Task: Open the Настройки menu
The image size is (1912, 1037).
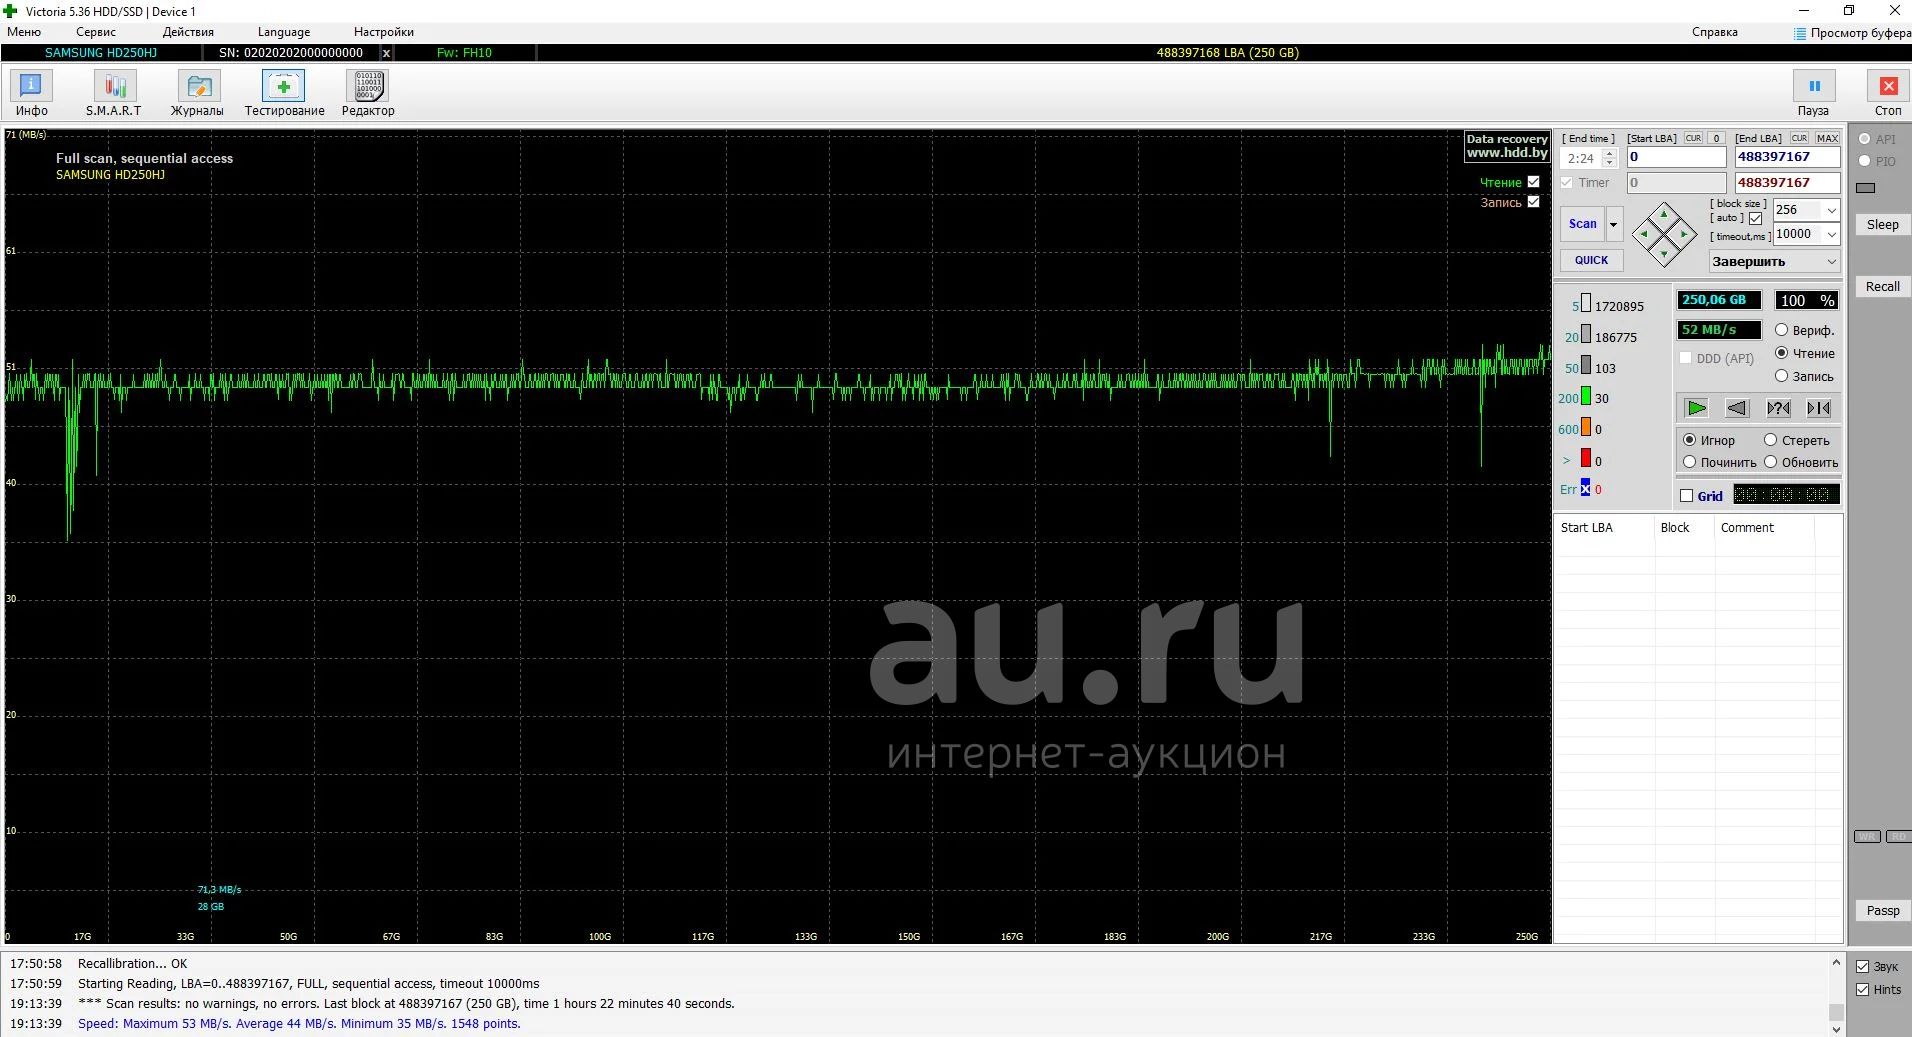Action: point(384,32)
